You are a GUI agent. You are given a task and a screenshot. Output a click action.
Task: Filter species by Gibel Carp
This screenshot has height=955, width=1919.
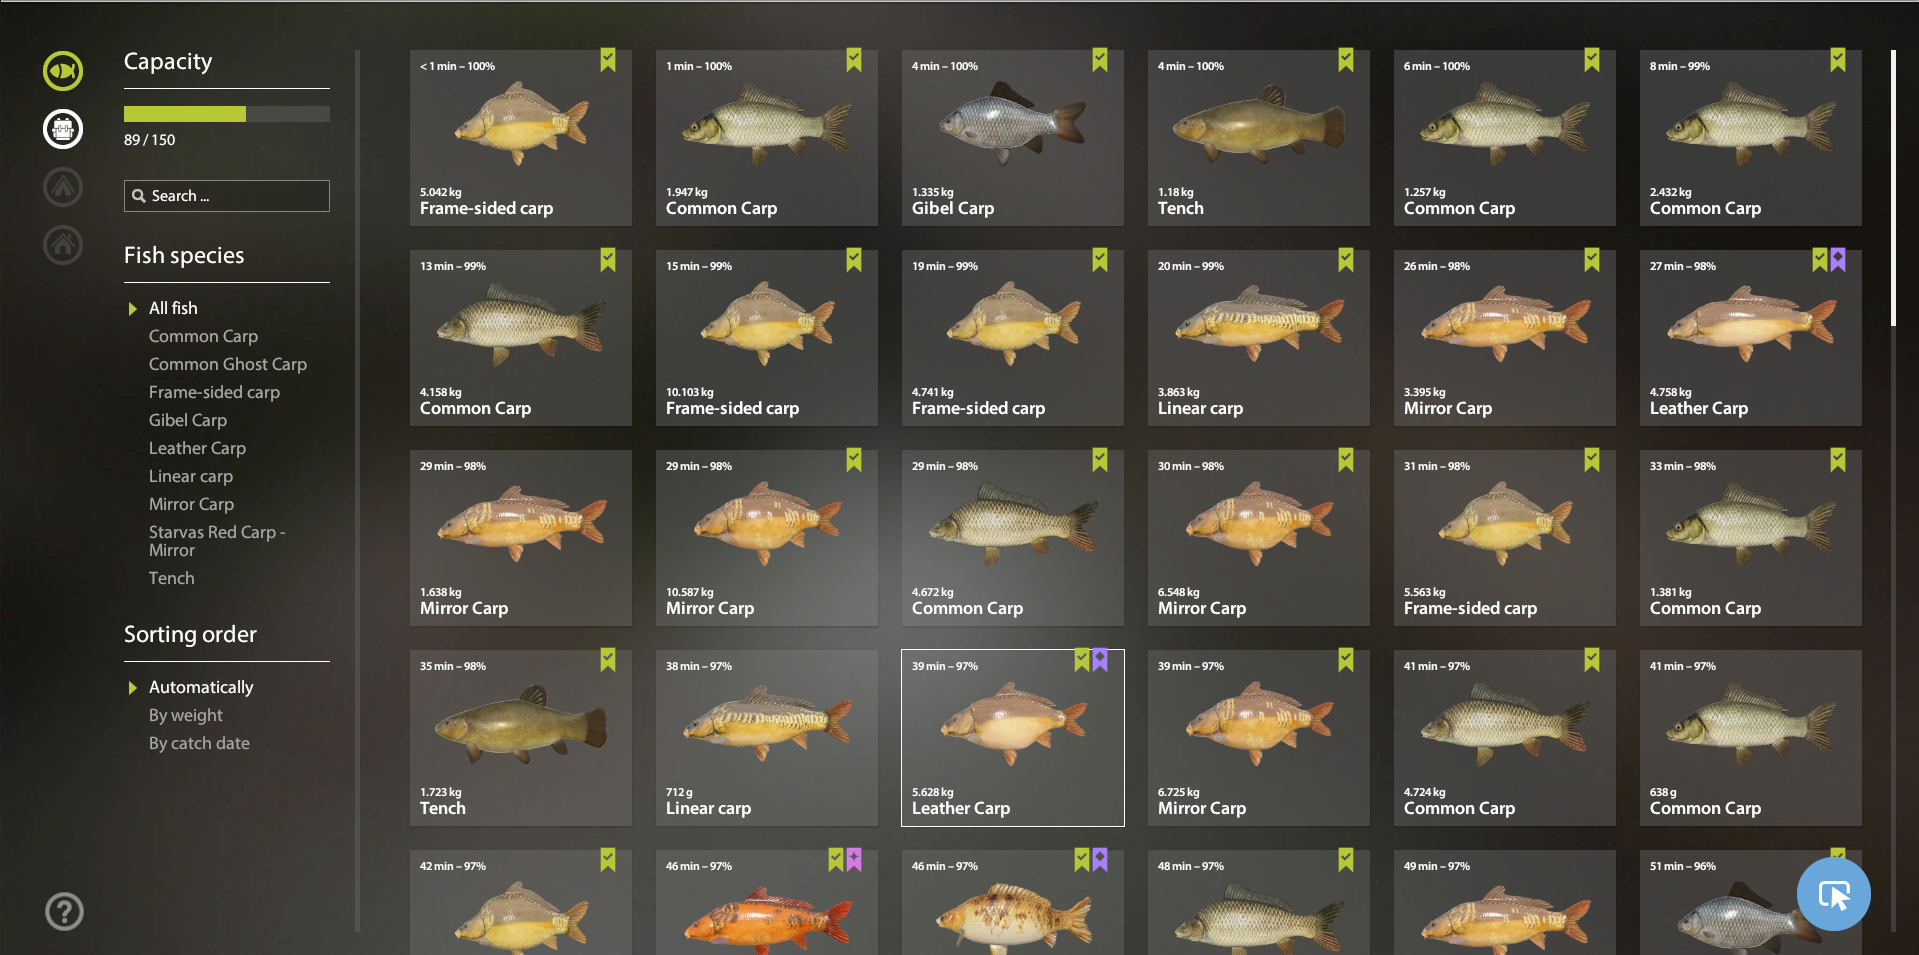[x=188, y=420]
